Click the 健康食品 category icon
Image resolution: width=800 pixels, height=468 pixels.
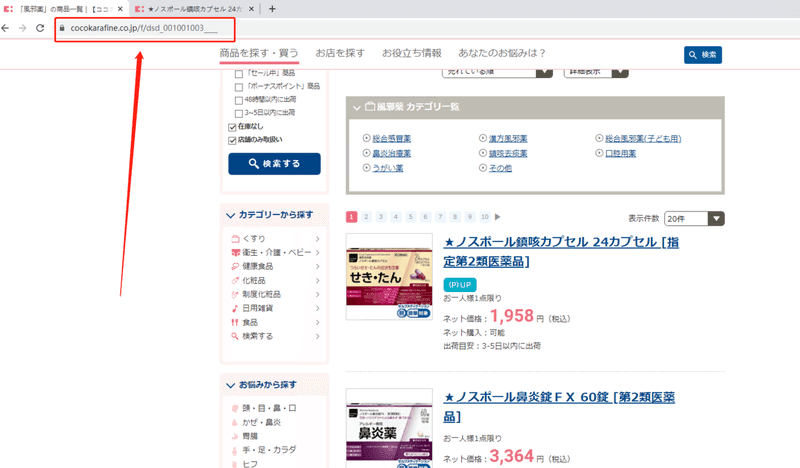pos(235,266)
